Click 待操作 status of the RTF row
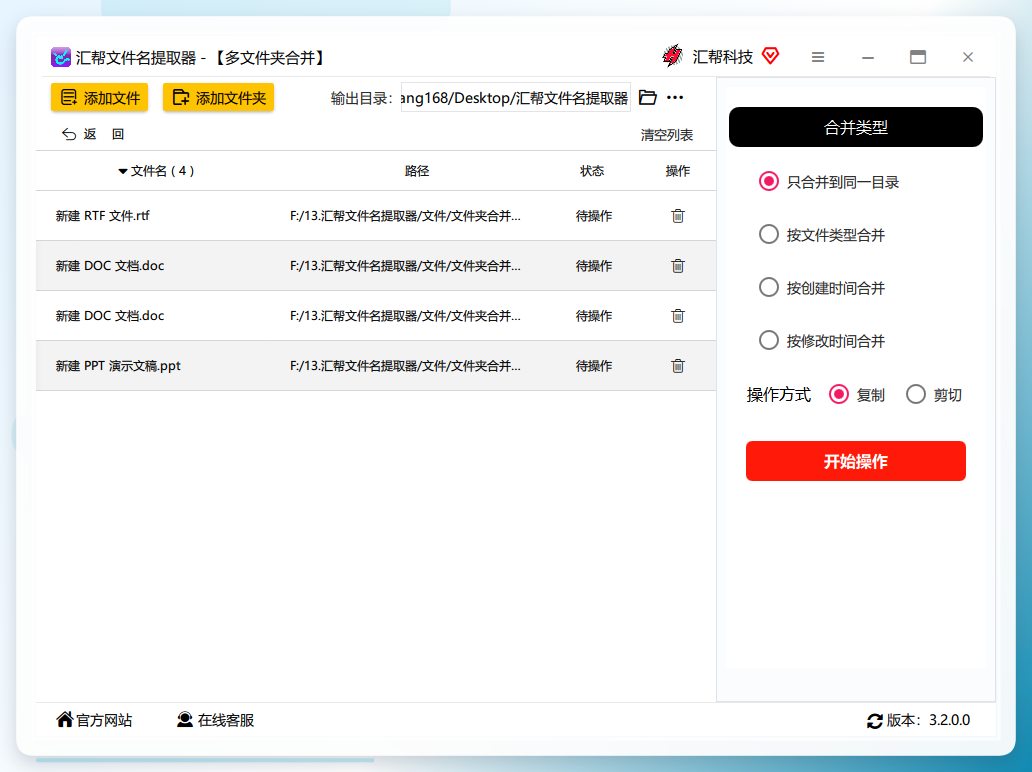 [x=594, y=216]
